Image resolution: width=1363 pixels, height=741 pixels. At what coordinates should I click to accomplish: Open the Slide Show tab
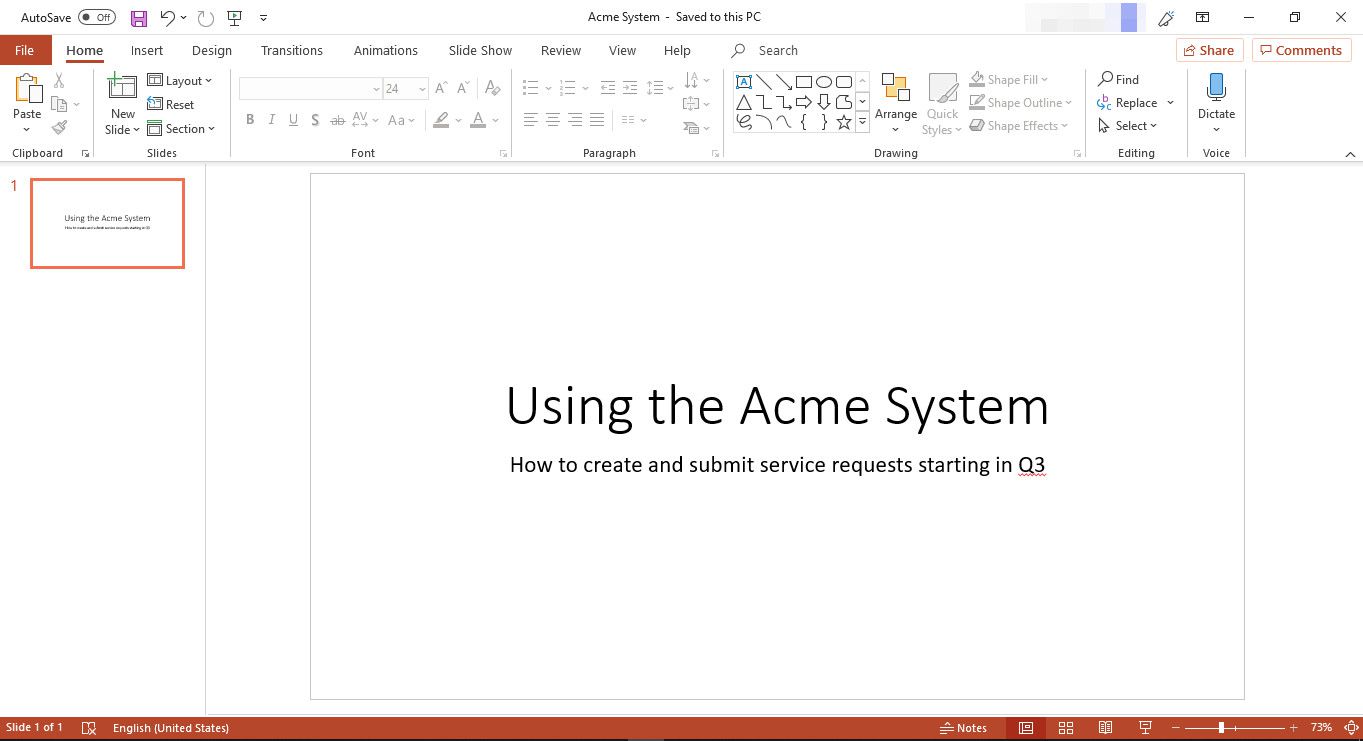(480, 50)
